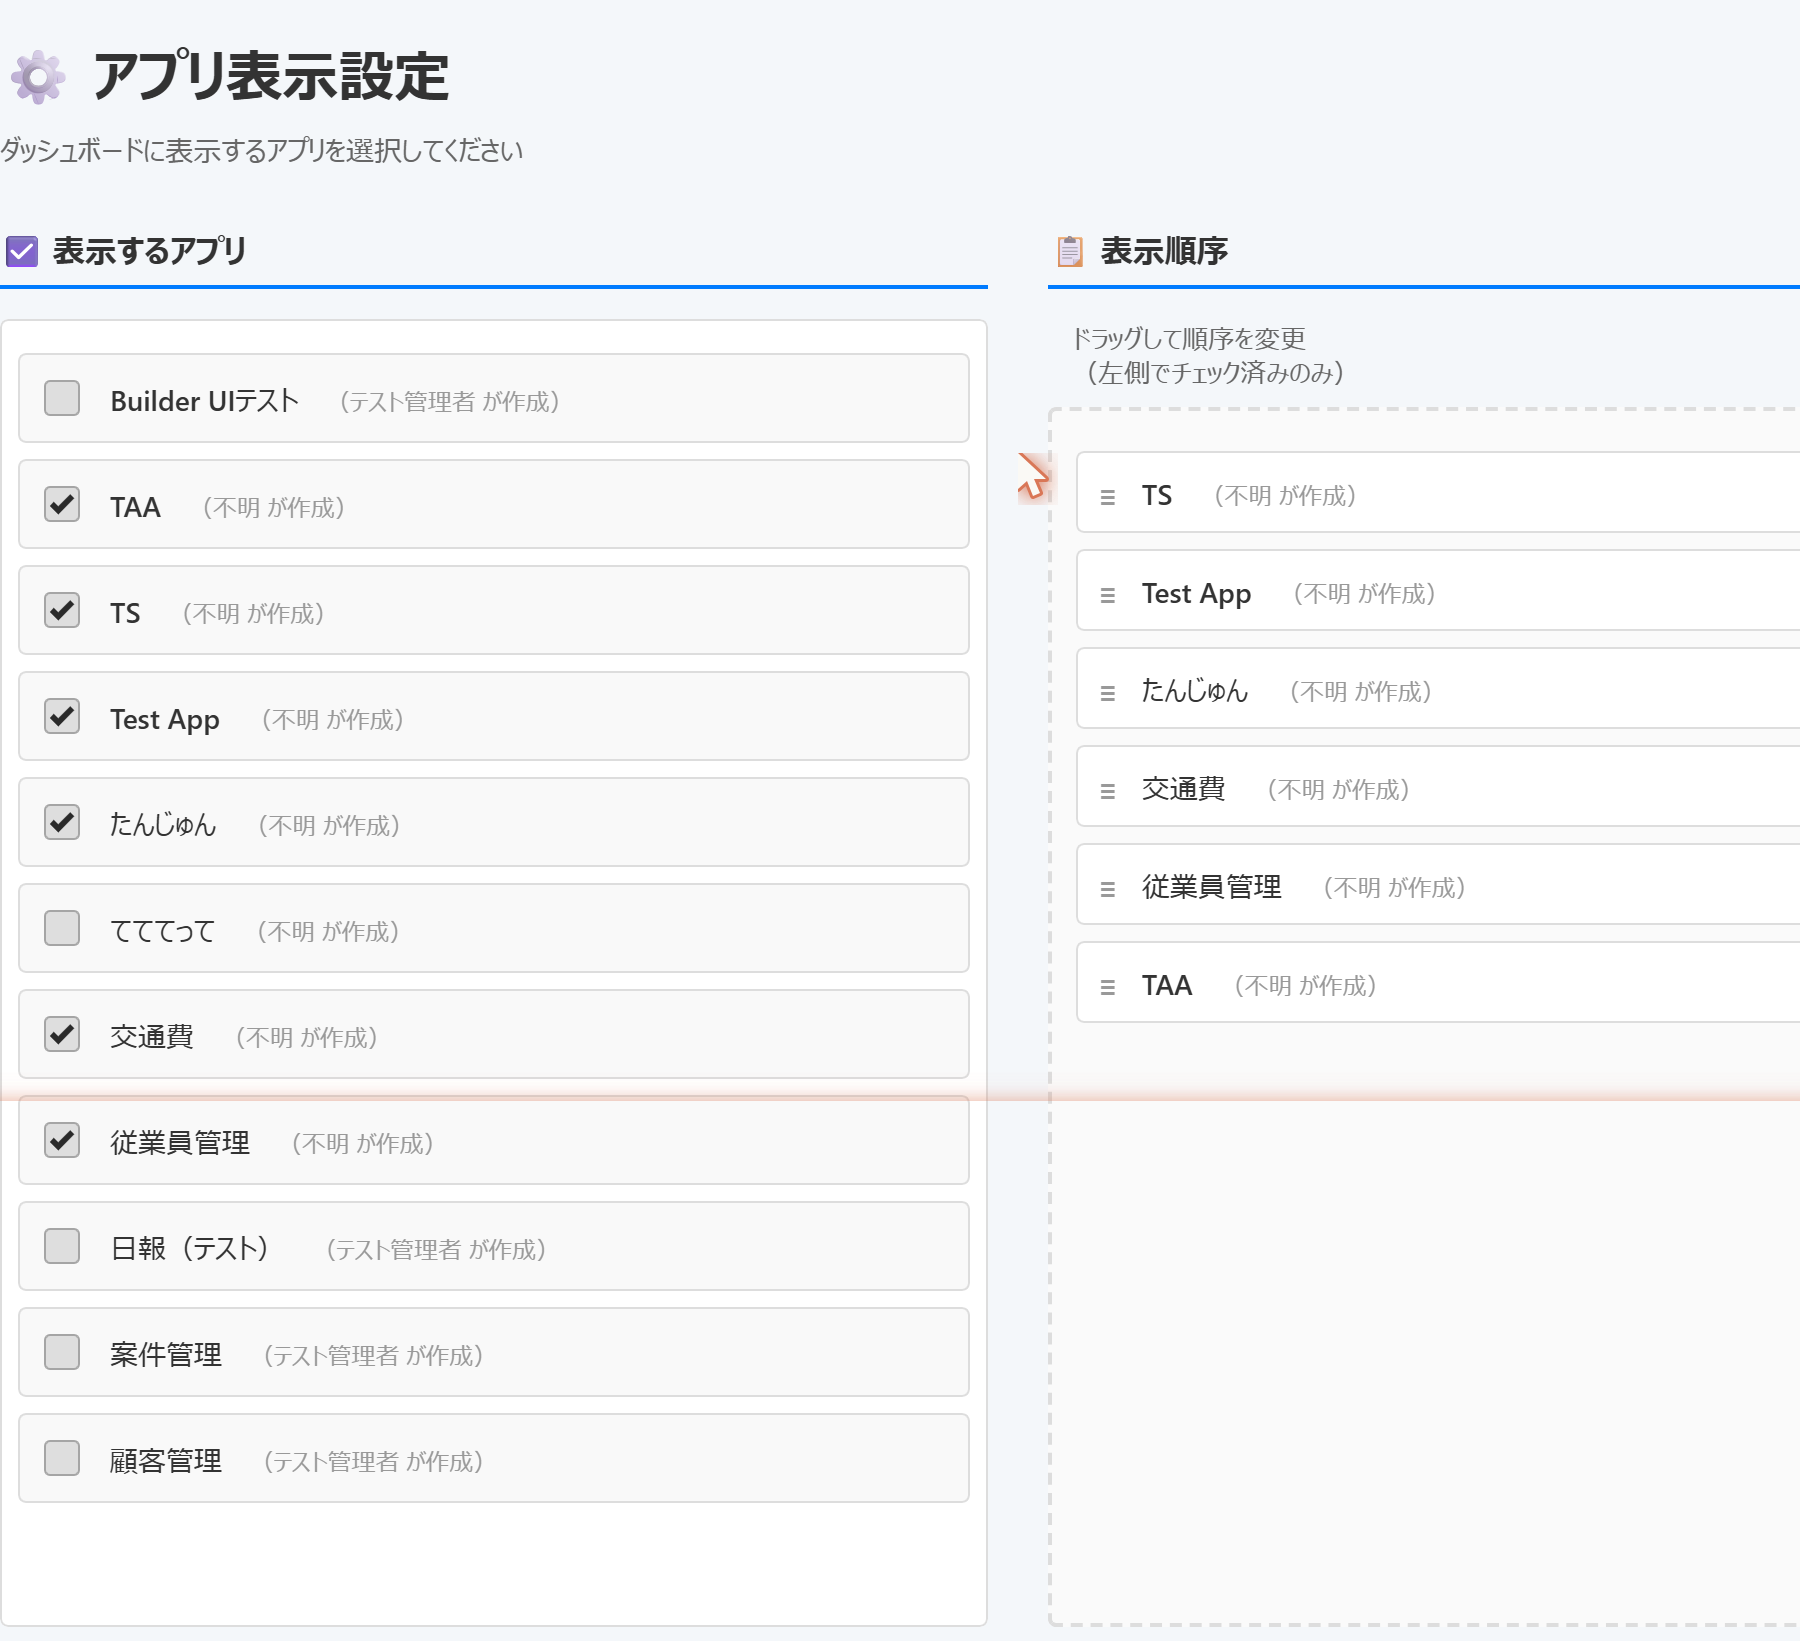
Task: Click （不明 が作成） next to 従業員管理 checkbox
Action: [x=362, y=1144]
